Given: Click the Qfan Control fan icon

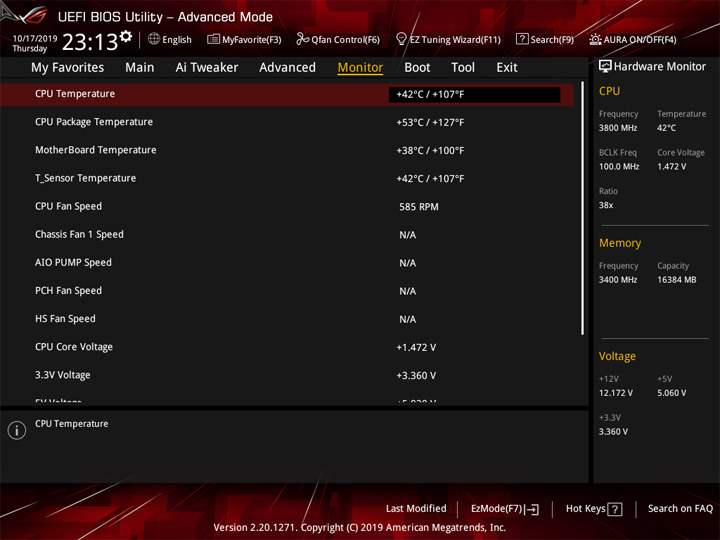Looking at the screenshot, I should click(302, 39).
